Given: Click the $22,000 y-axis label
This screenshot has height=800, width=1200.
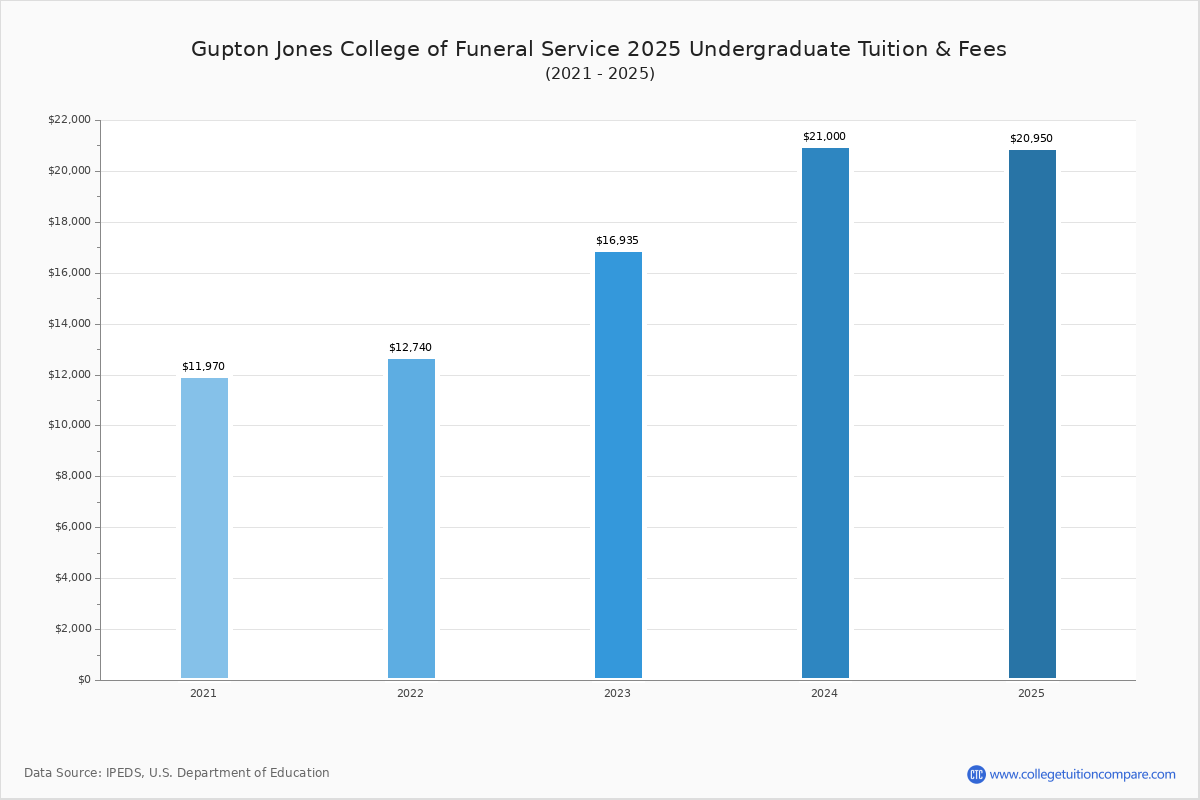Looking at the screenshot, I should click(x=69, y=120).
